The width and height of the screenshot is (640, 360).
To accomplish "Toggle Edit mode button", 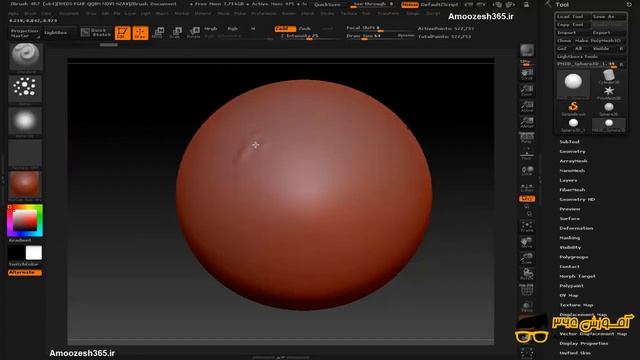I will tap(122, 33).
